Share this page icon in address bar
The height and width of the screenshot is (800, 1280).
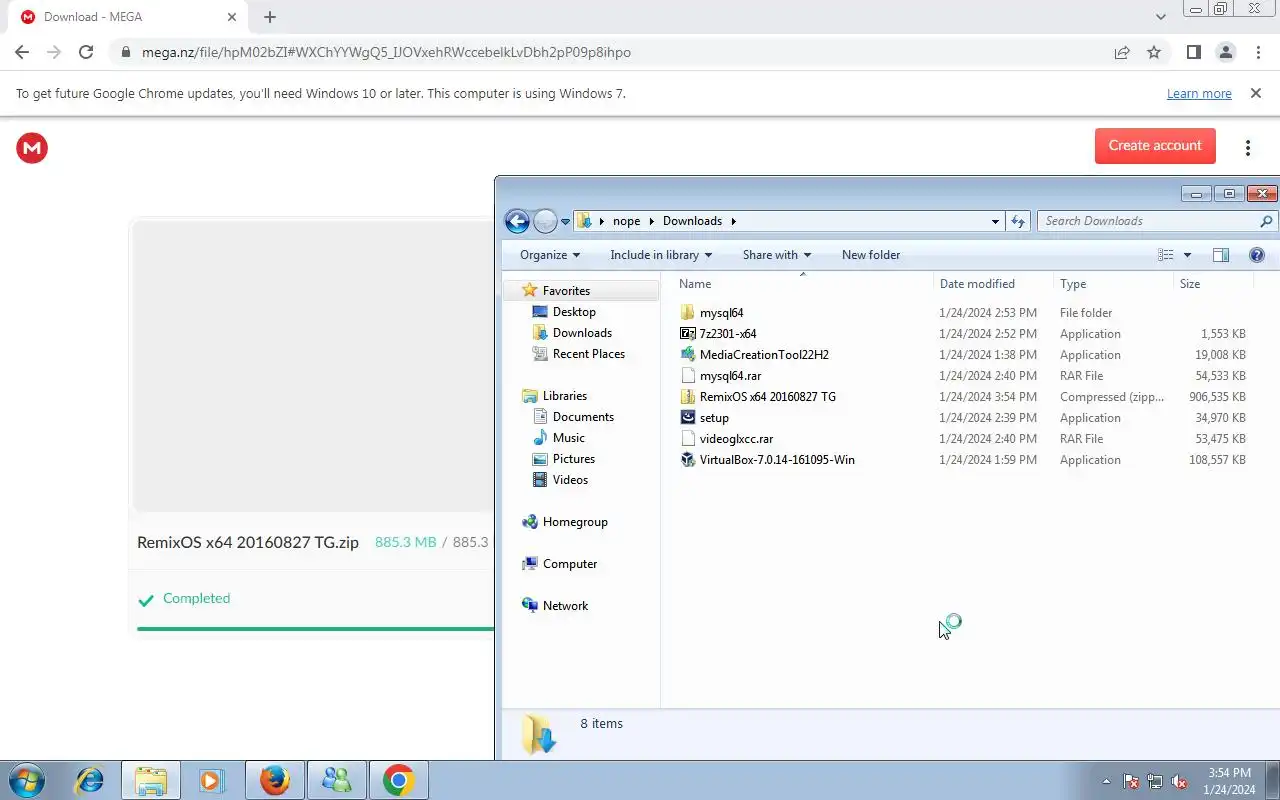1122,52
